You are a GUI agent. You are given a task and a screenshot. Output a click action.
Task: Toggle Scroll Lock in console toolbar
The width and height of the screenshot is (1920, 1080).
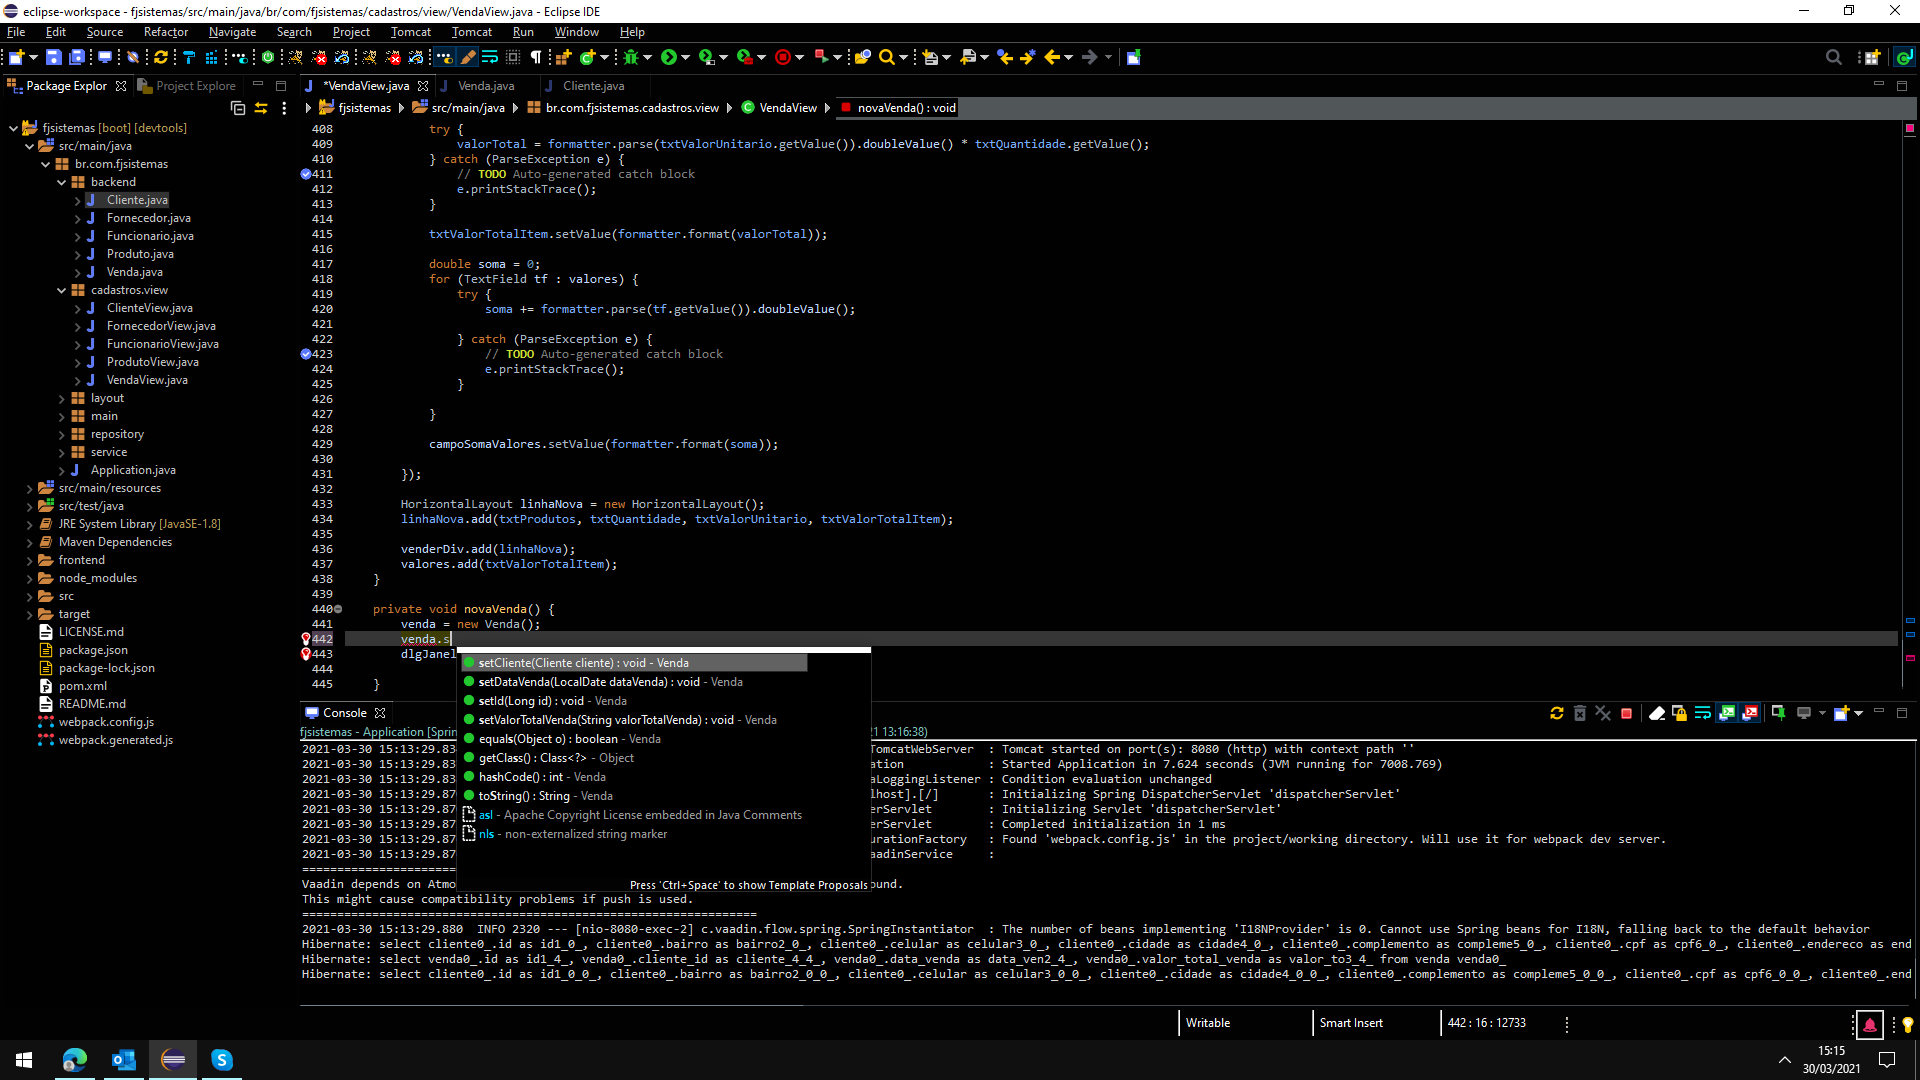[x=1679, y=713]
